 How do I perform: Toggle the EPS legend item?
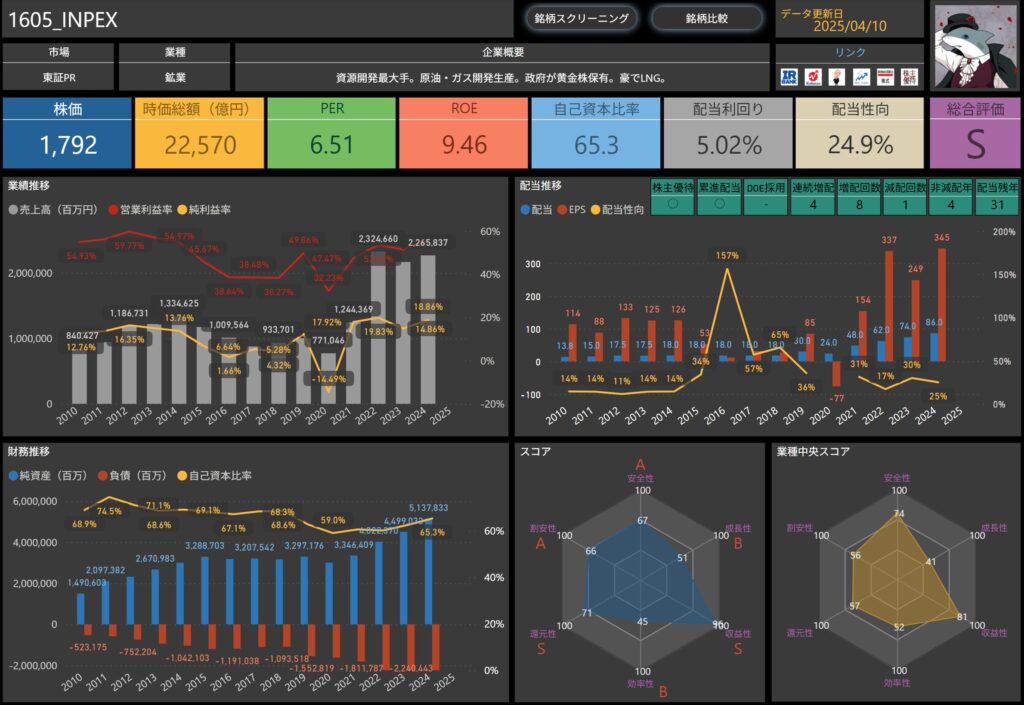click(571, 210)
